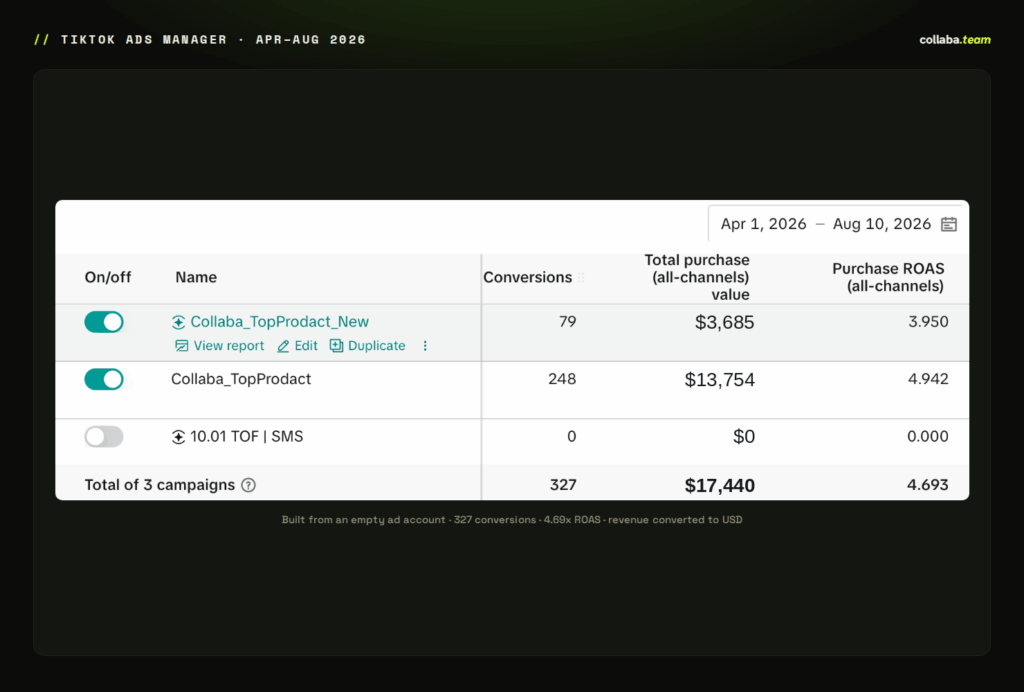Sort by Purchase ROAS (all-channels) header

pyautogui.click(x=888, y=277)
